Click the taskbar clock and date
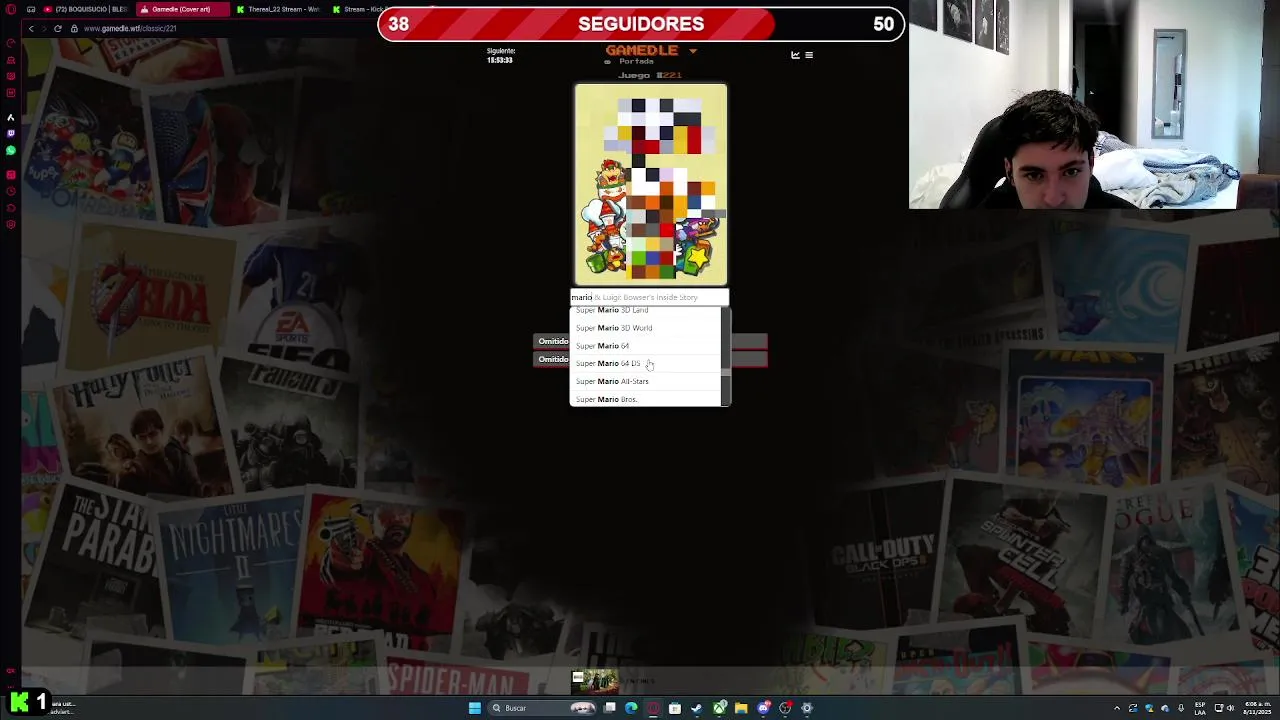Image resolution: width=1280 pixels, height=720 pixels. pyautogui.click(x=1256, y=708)
